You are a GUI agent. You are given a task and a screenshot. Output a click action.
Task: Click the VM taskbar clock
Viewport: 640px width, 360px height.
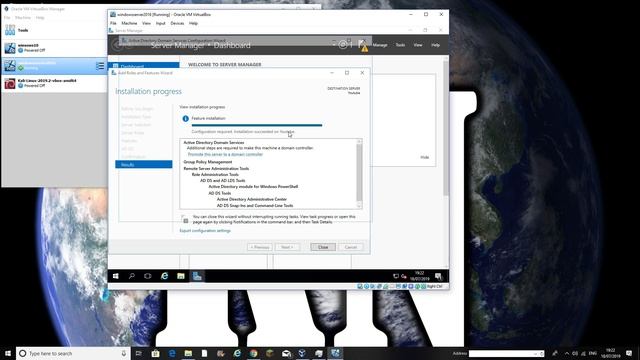420,276
